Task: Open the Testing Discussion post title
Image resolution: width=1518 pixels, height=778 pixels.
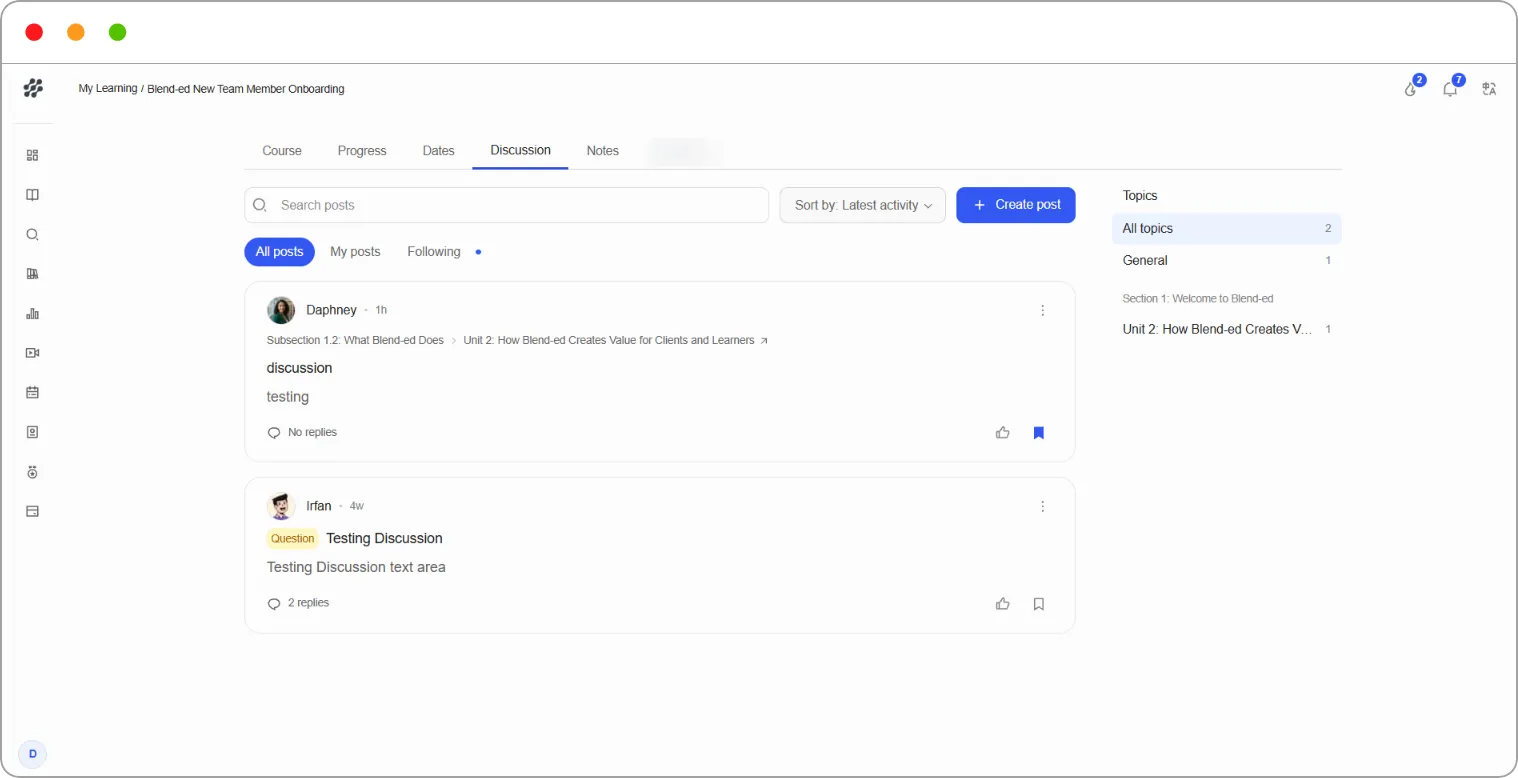Action: click(384, 539)
